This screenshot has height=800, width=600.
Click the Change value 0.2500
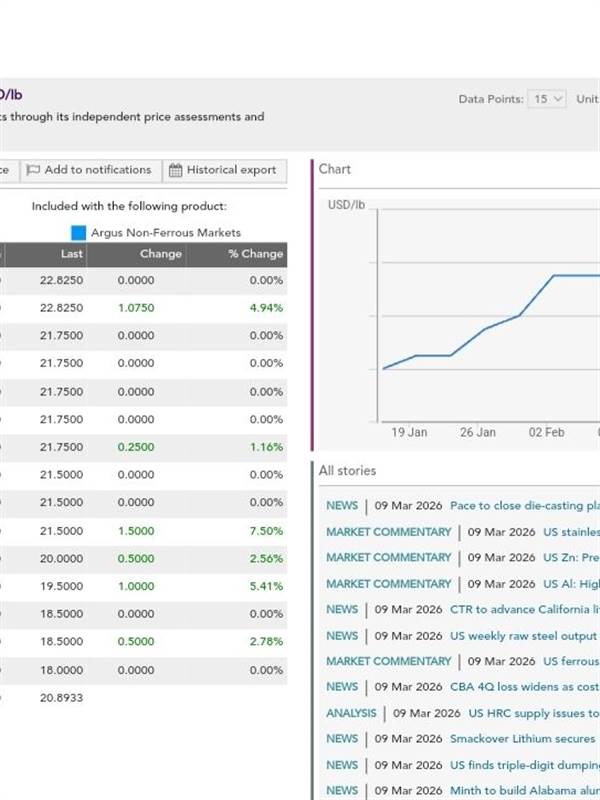pyautogui.click(x=136, y=447)
